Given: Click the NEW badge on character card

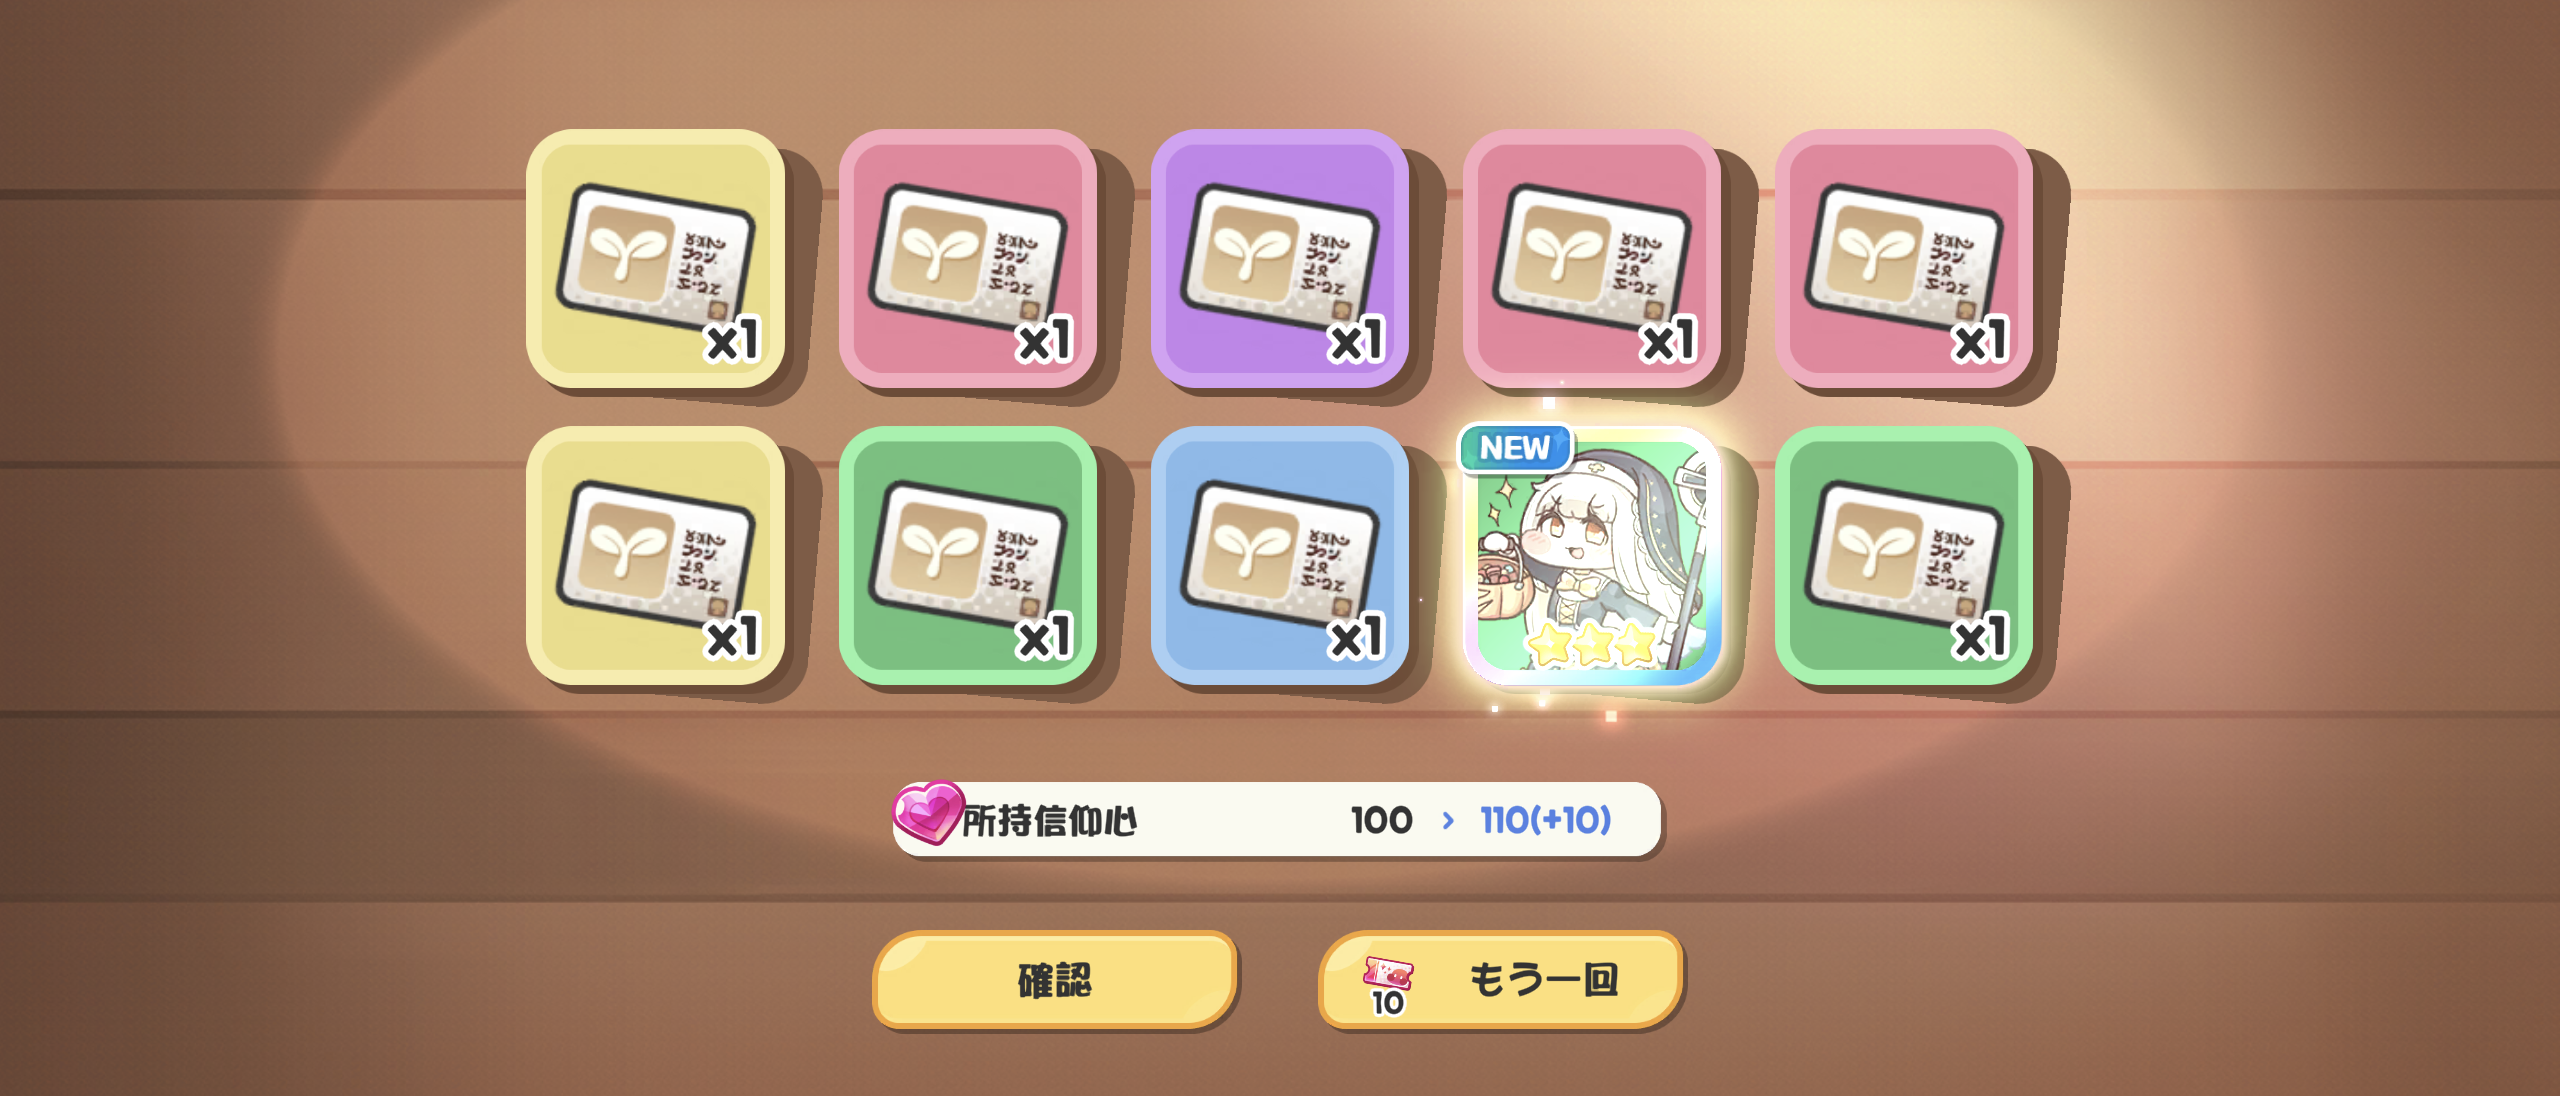Looking at the screenshot, I should coord(1515,448).
